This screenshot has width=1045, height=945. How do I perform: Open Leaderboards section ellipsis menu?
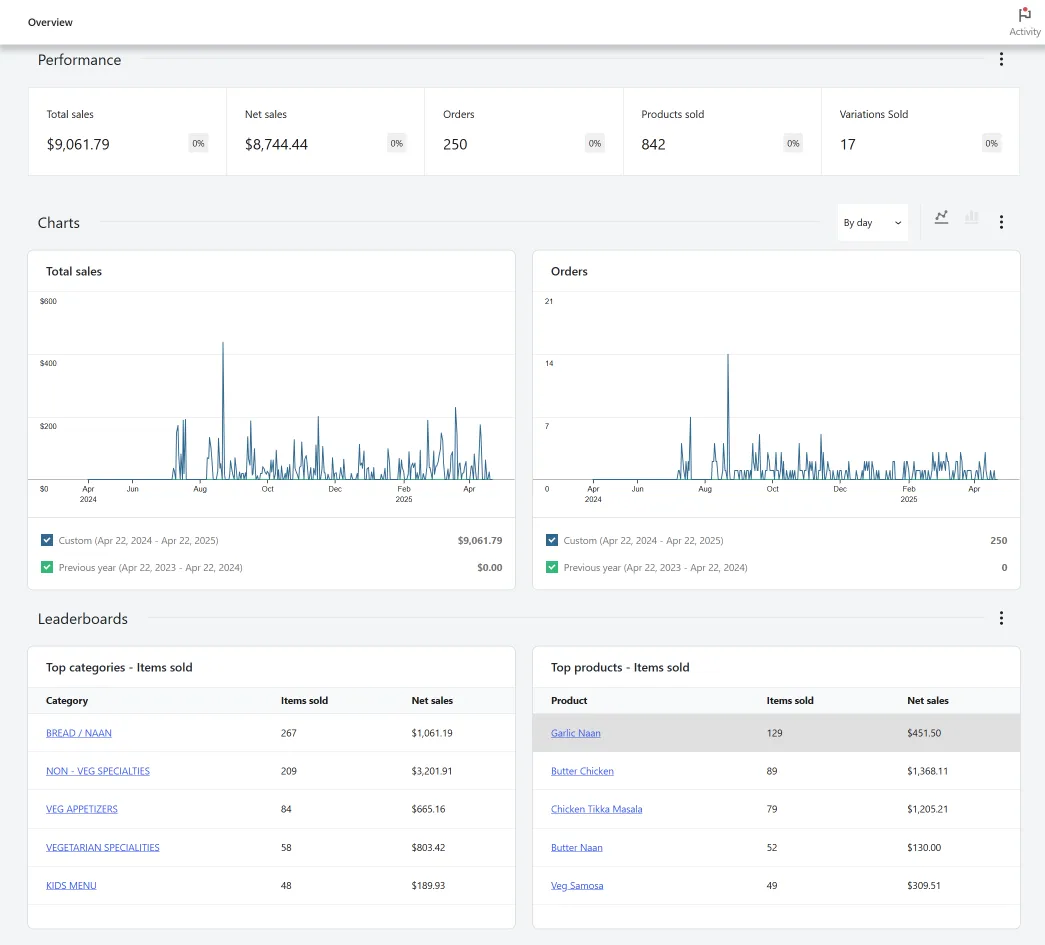pyautogui.click(x=1001, y=618)
